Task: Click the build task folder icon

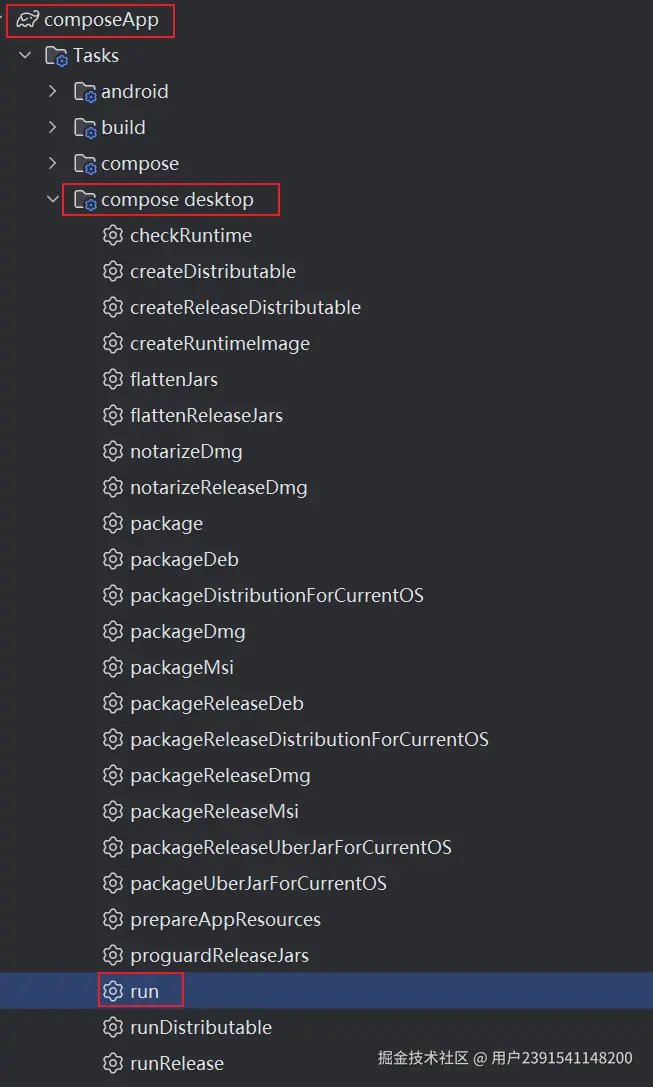Action: pyautogui.click(x=86, y=128)
